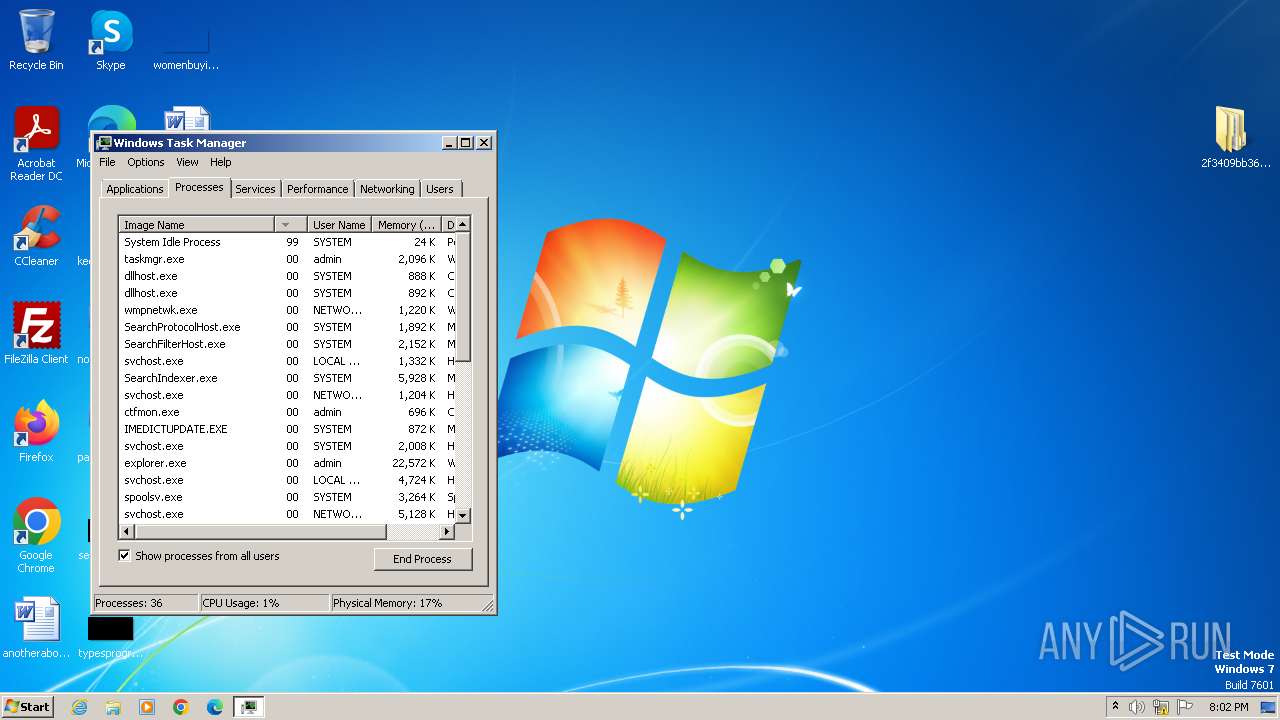1280x720 pixels.
Task: Select the explorer.exe process row
Action: (x=287, y=463)
